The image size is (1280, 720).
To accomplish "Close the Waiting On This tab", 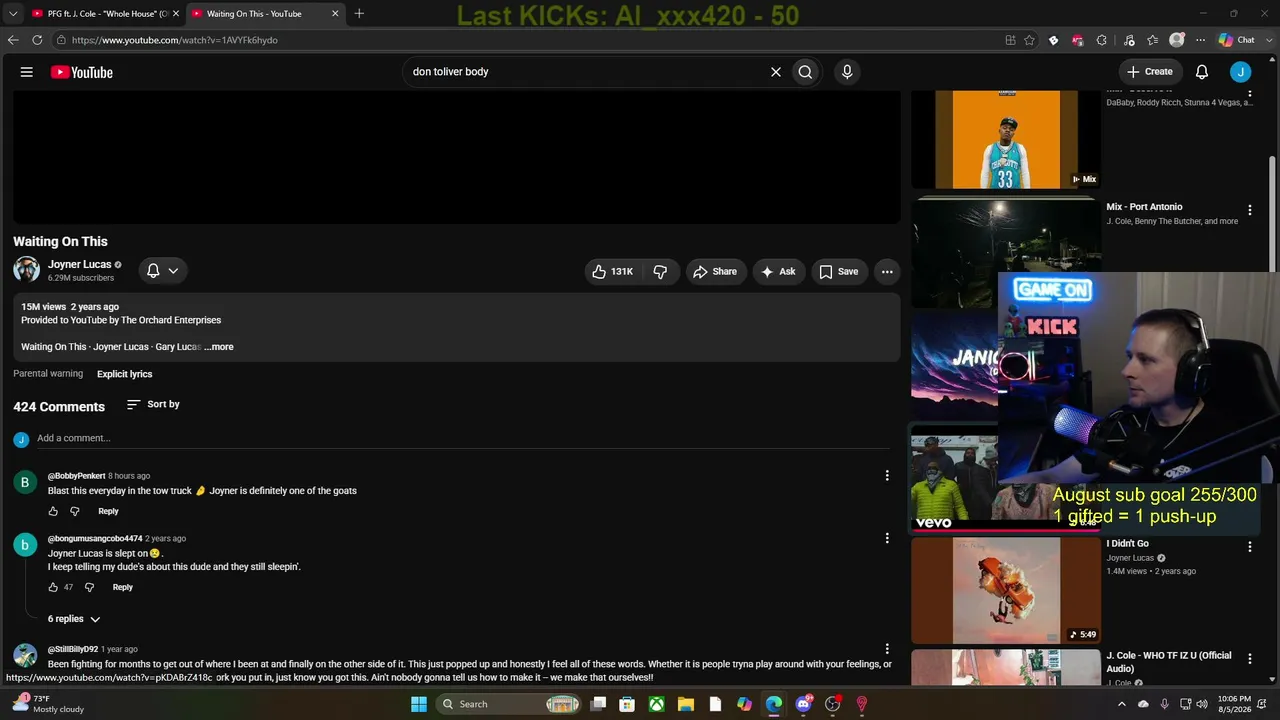I will pyautogui.click(x=335, y=14).
